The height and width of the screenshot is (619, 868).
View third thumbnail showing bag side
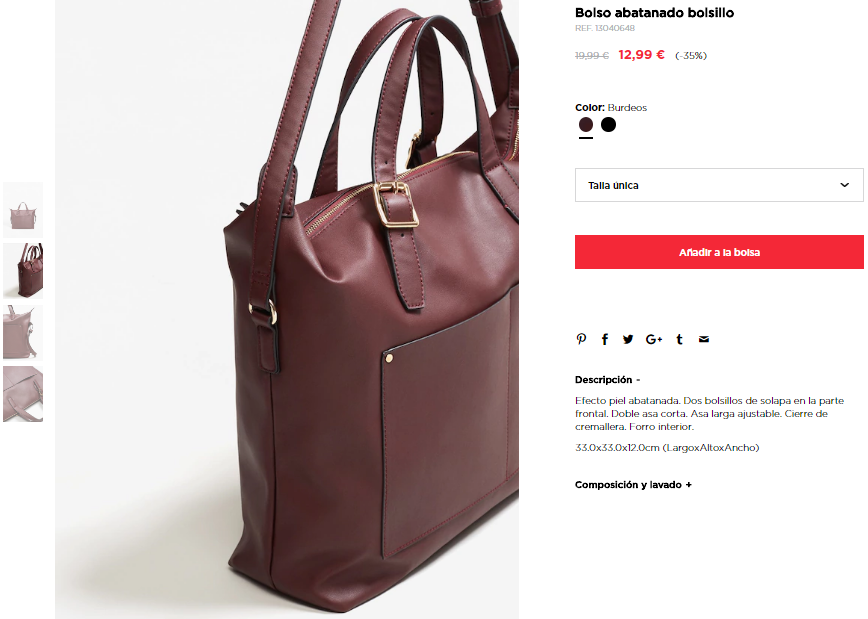click(23, 332)
